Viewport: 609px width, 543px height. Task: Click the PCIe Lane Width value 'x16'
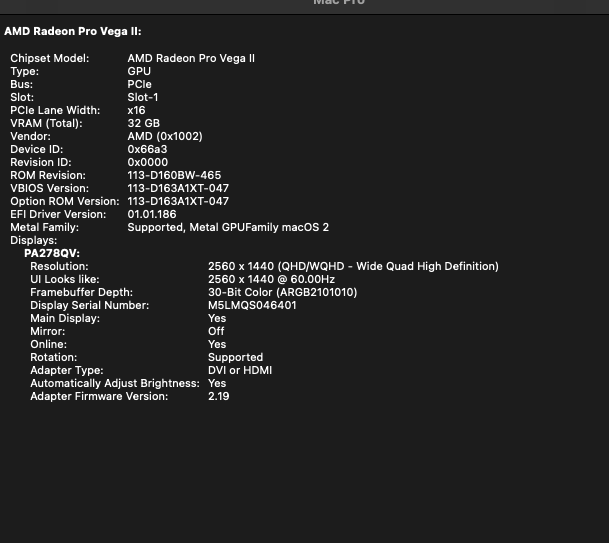136,110
